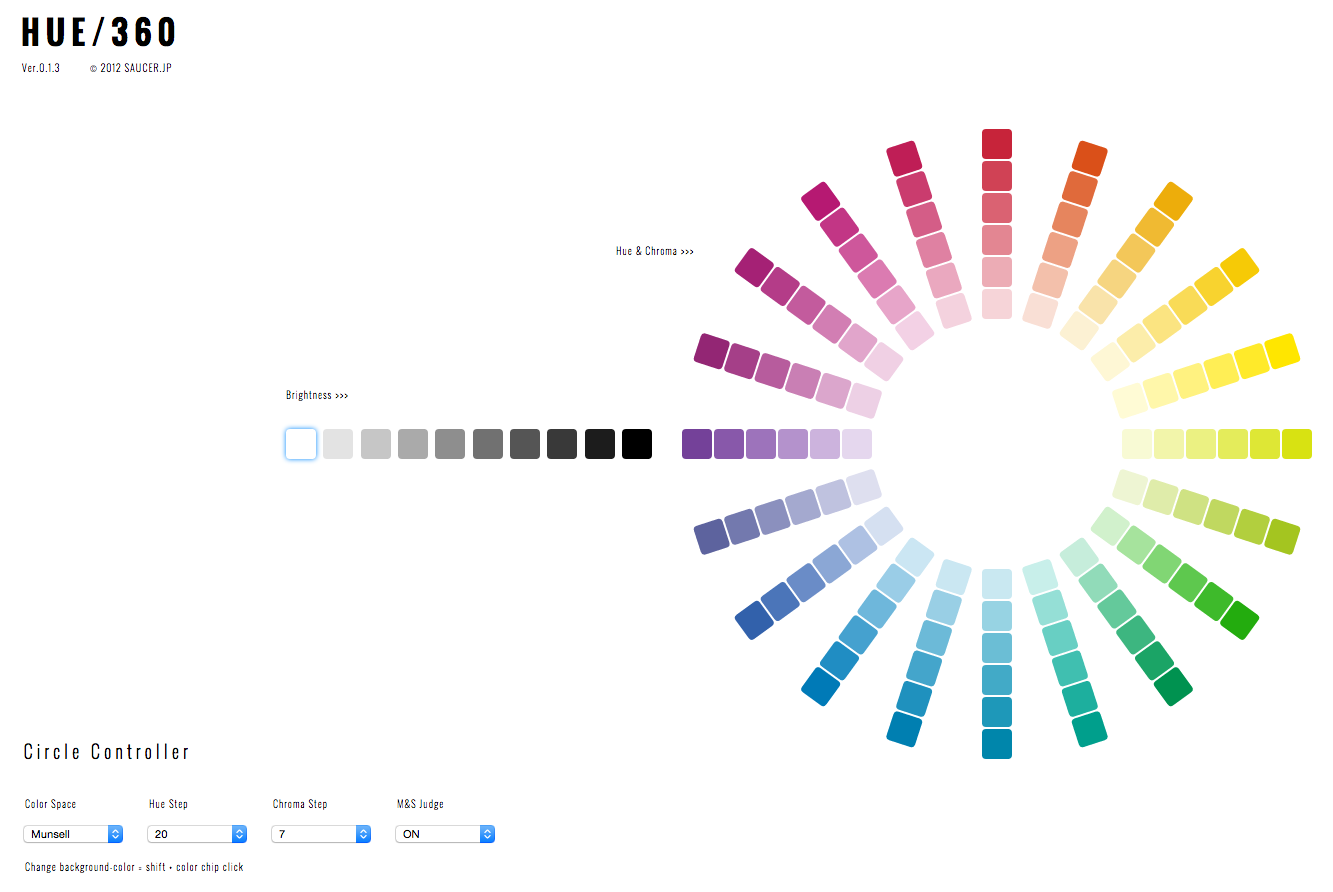Image resolution: width=1333 pixels, height=892 pixels.
Task: Pick the middle gray brightness chip next to black's fifth neighbor
Action: pos(450,444)
